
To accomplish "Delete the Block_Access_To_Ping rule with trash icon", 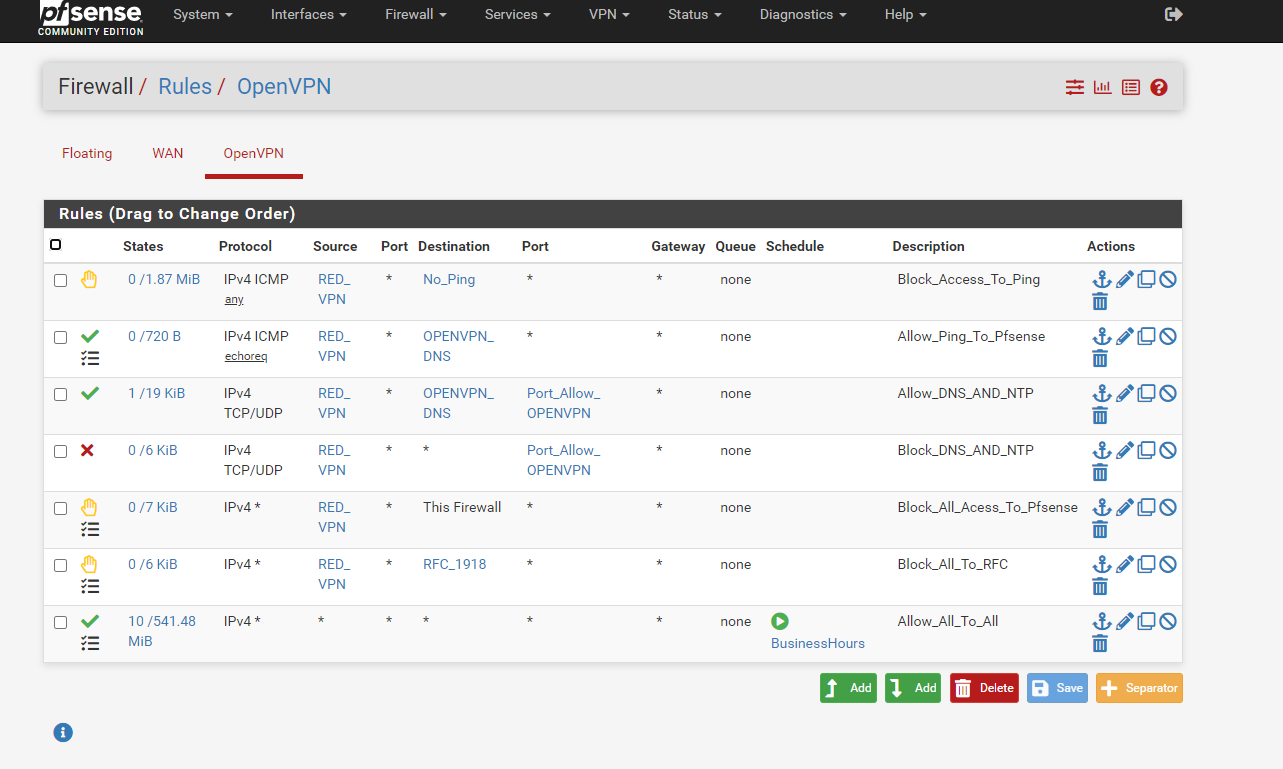I will coord(1100,302).
